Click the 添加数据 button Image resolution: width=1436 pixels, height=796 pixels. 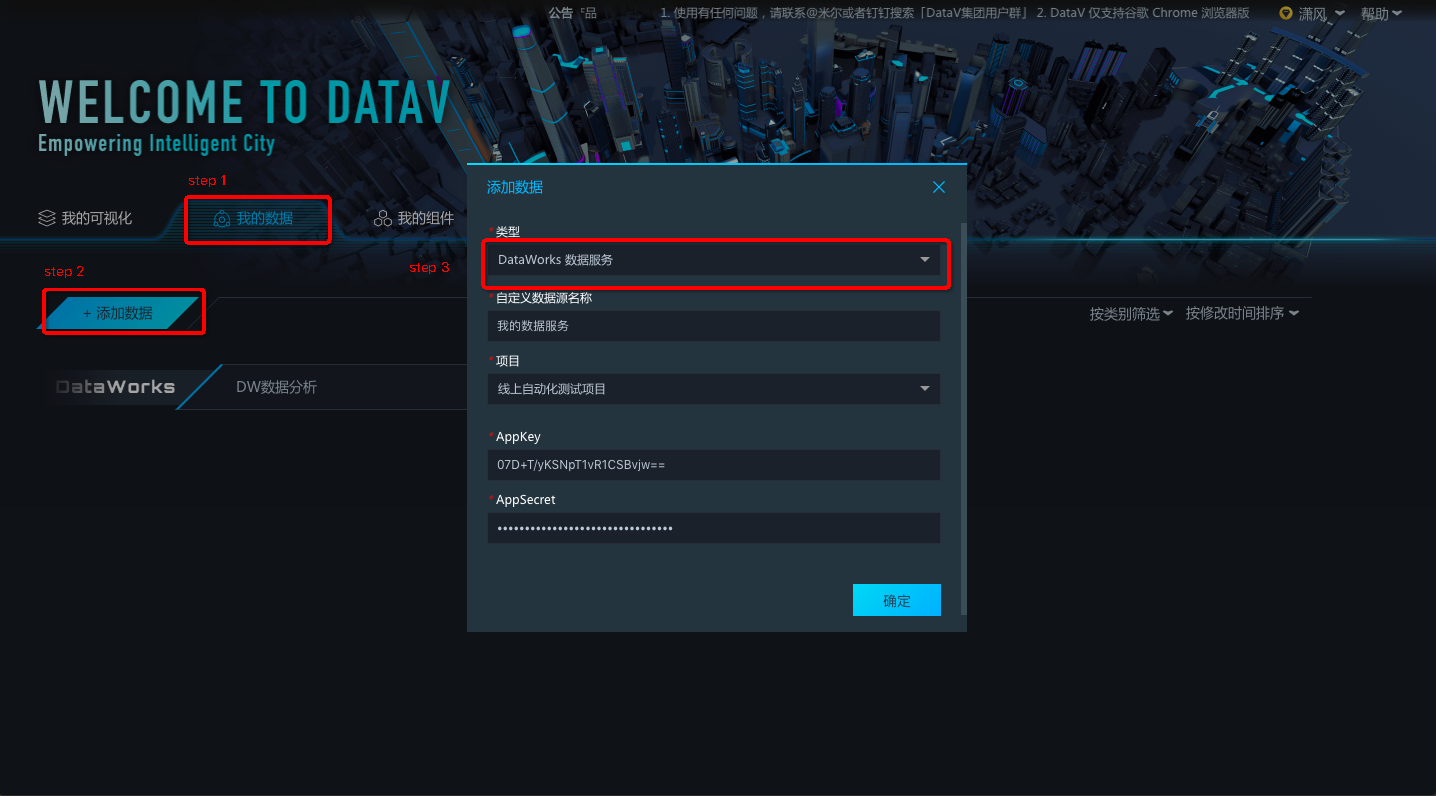118,313
